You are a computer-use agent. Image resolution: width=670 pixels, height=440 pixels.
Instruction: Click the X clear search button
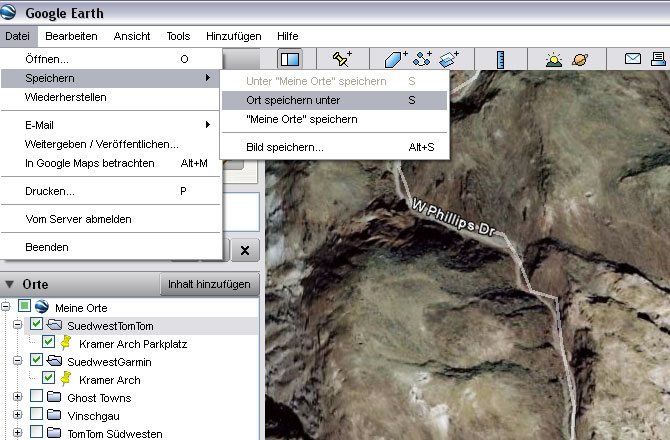(245, 250)
